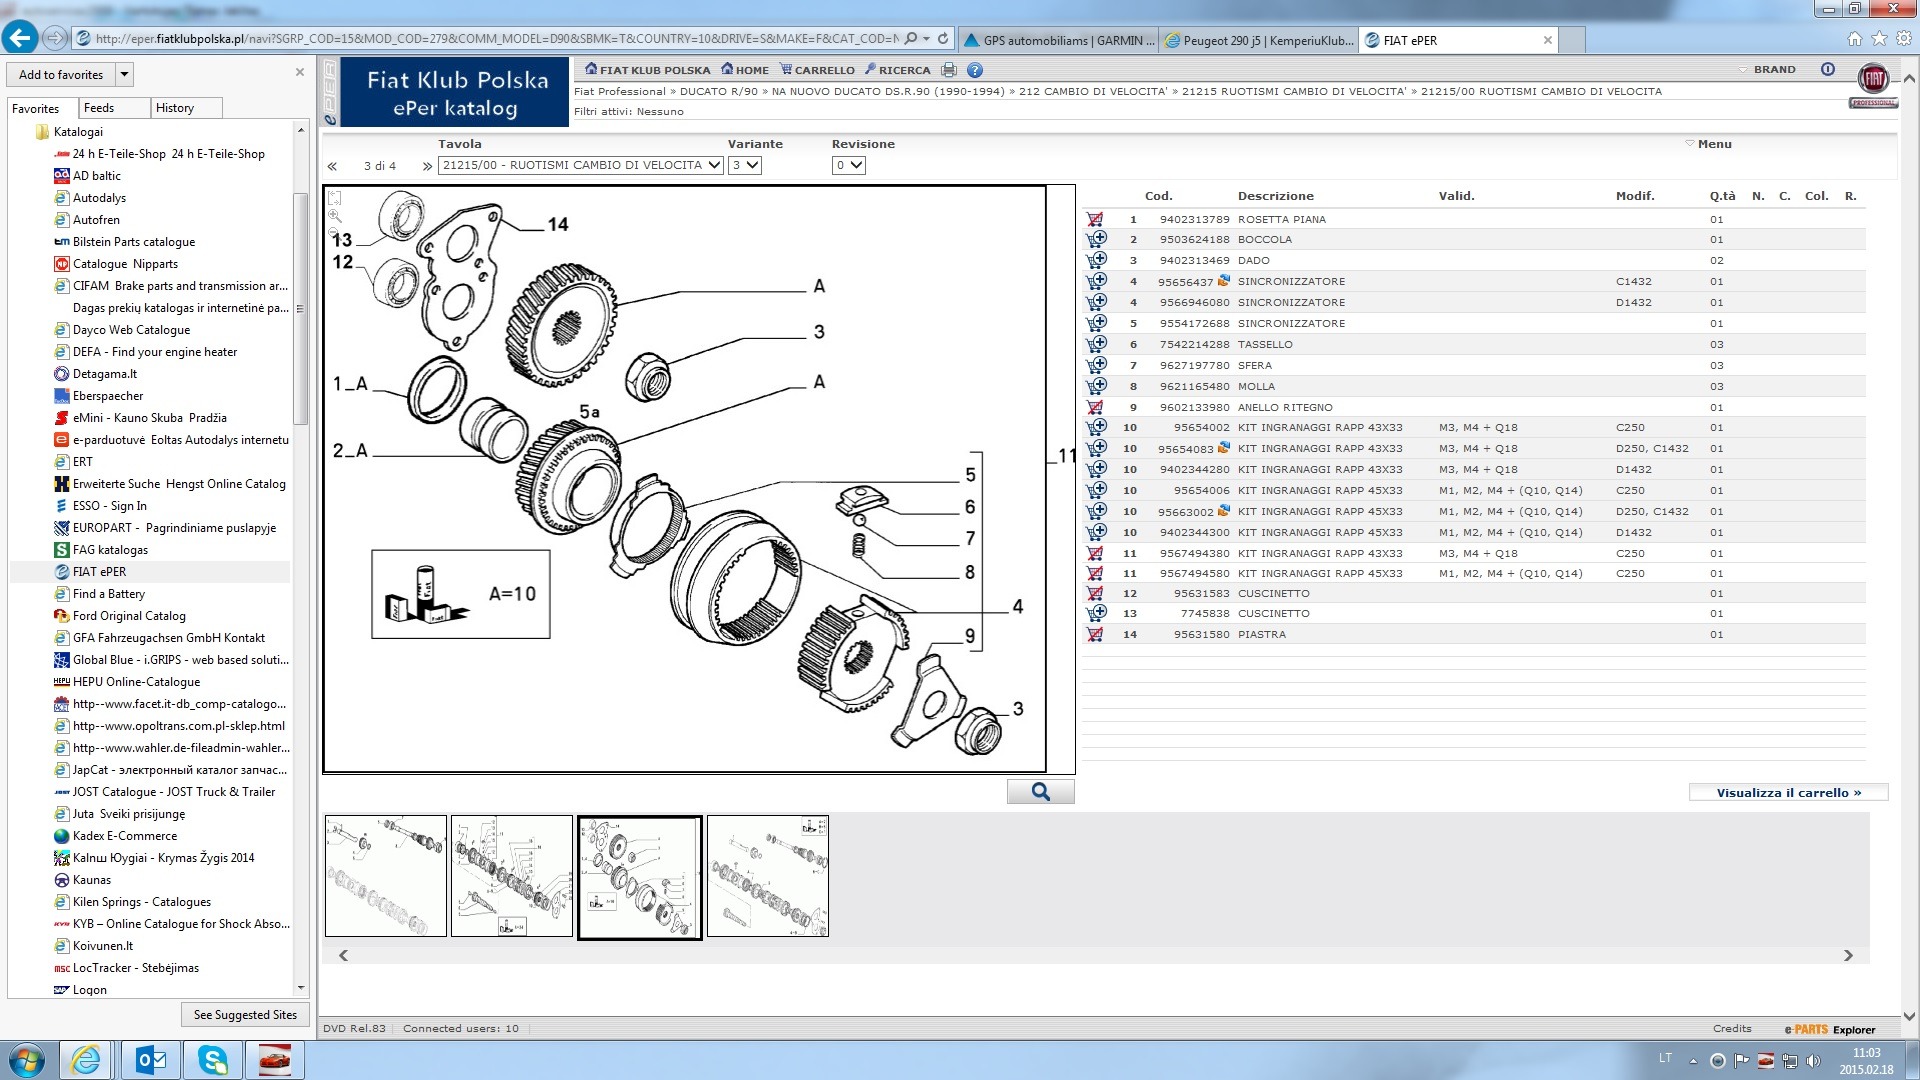The height and width of the screenshot is (1080, 1920).
Task: Click See Suggested Sites button
Action: [245, 1015]
